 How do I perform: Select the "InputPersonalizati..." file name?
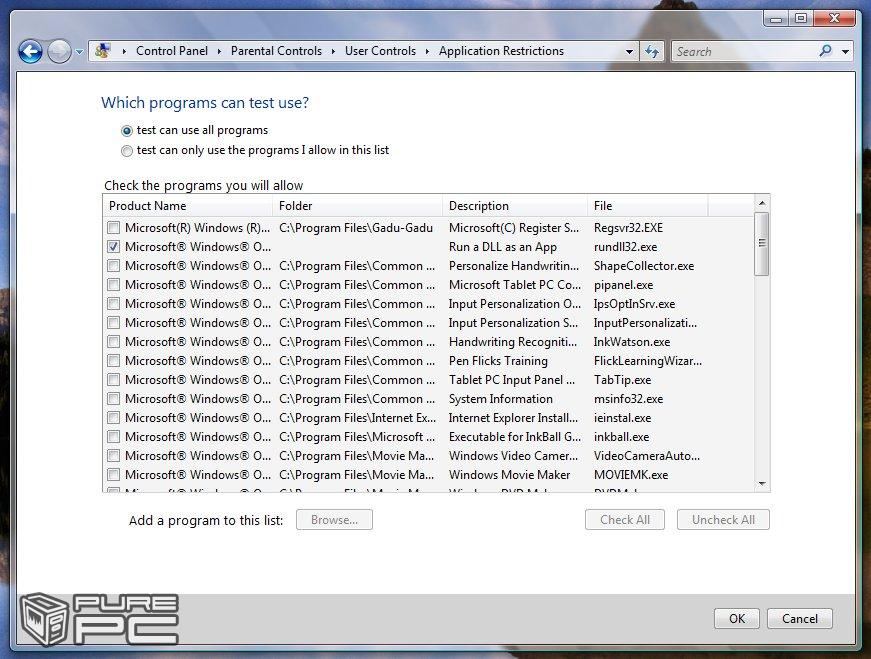point(645,323)
